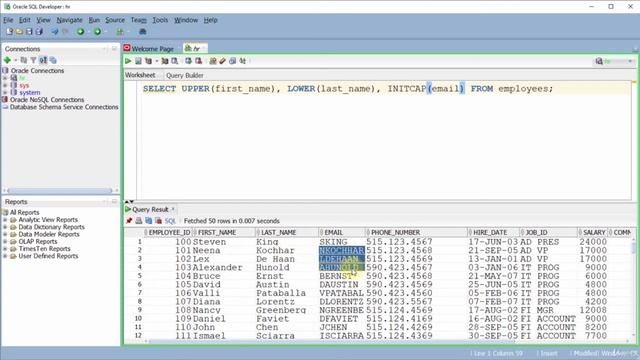640x360 pixels.
Task: Open the Team menu
Action: (138, 20)
